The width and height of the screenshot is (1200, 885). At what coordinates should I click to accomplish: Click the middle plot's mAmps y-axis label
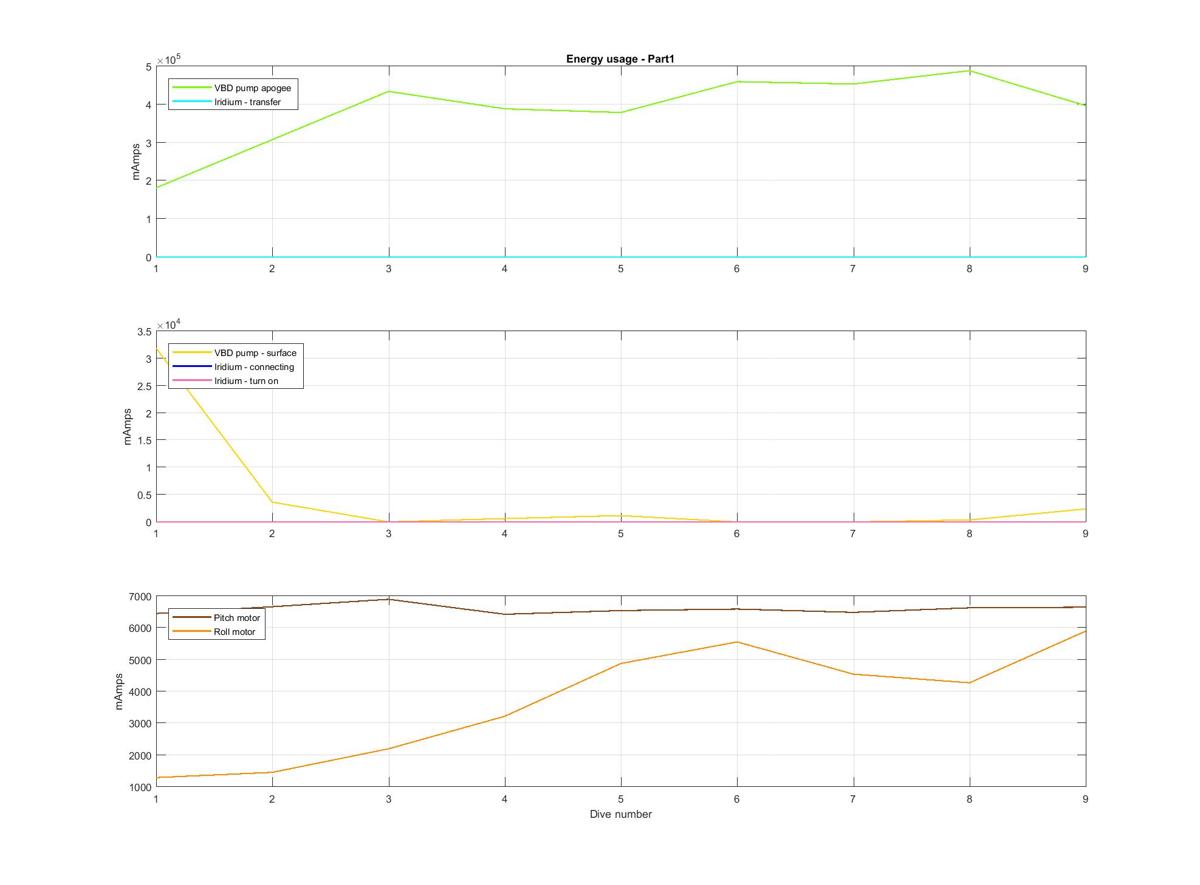click(127, 426)
